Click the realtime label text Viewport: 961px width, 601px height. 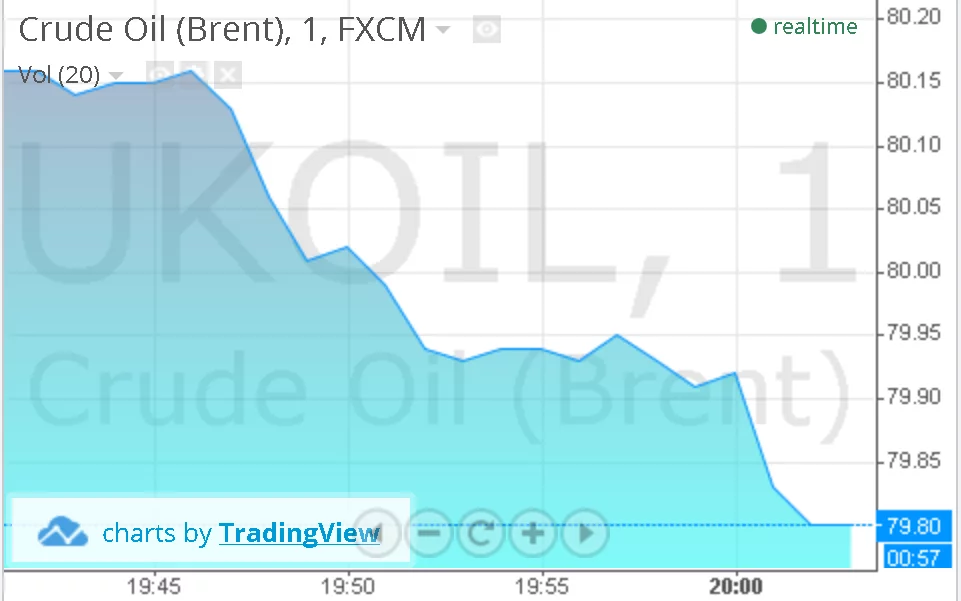pos(815,27)
